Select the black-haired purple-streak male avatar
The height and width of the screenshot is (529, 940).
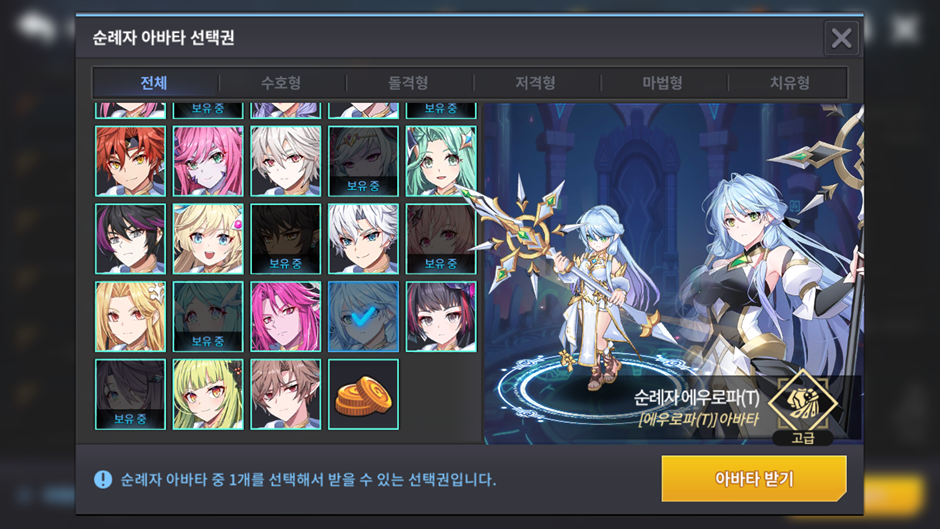[130, 239]
